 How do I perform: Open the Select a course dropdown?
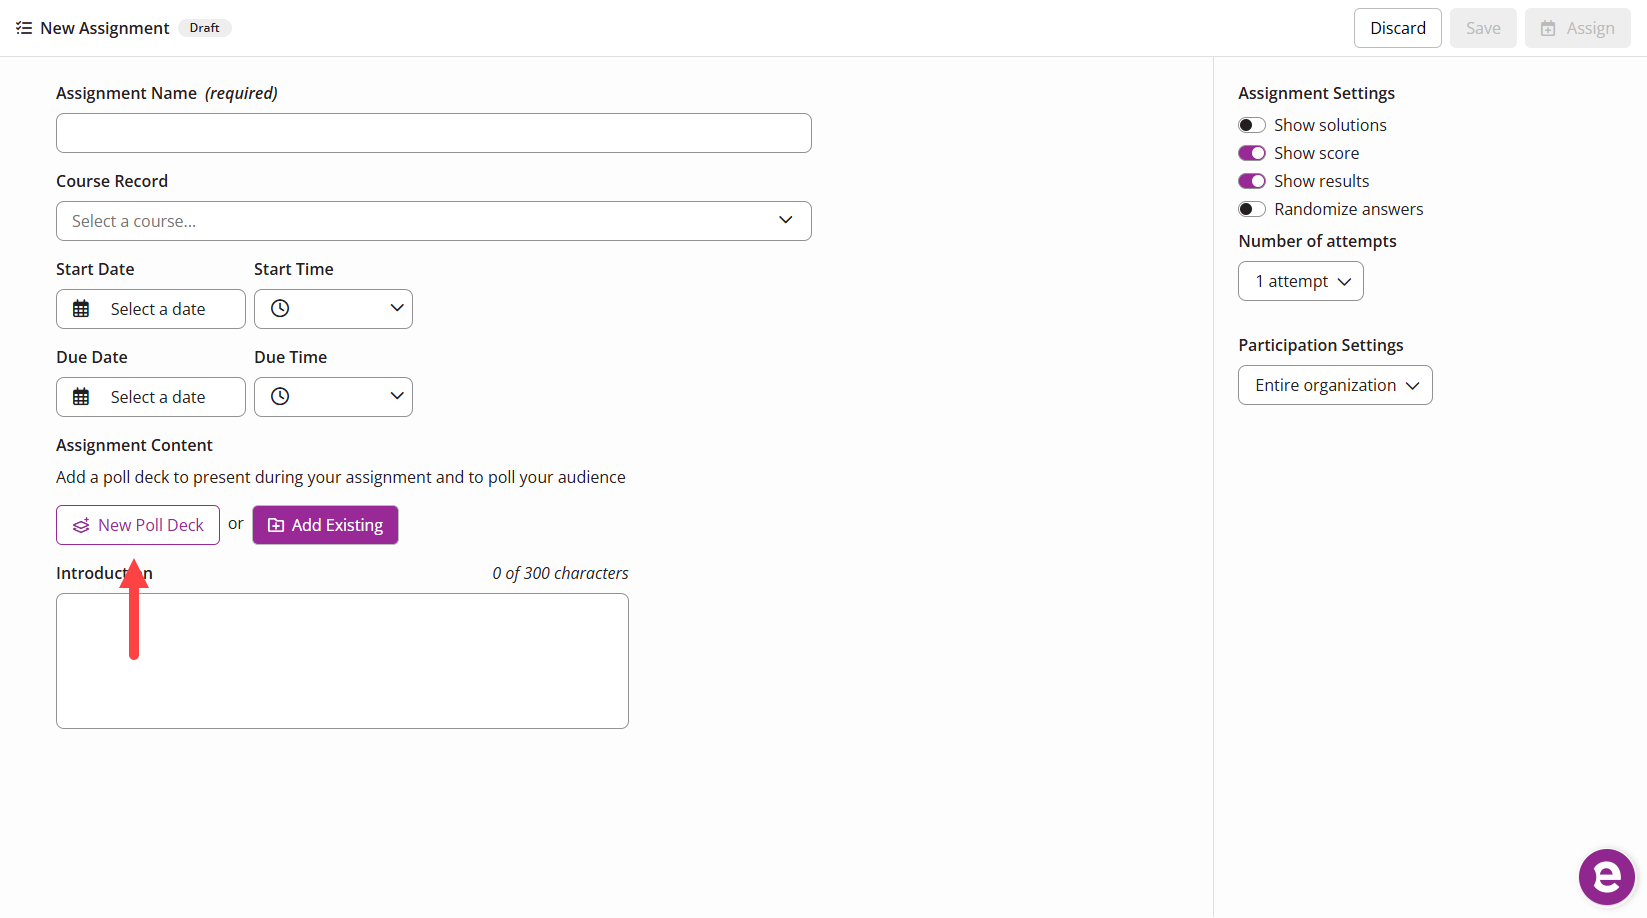click(x=434, y=221)
